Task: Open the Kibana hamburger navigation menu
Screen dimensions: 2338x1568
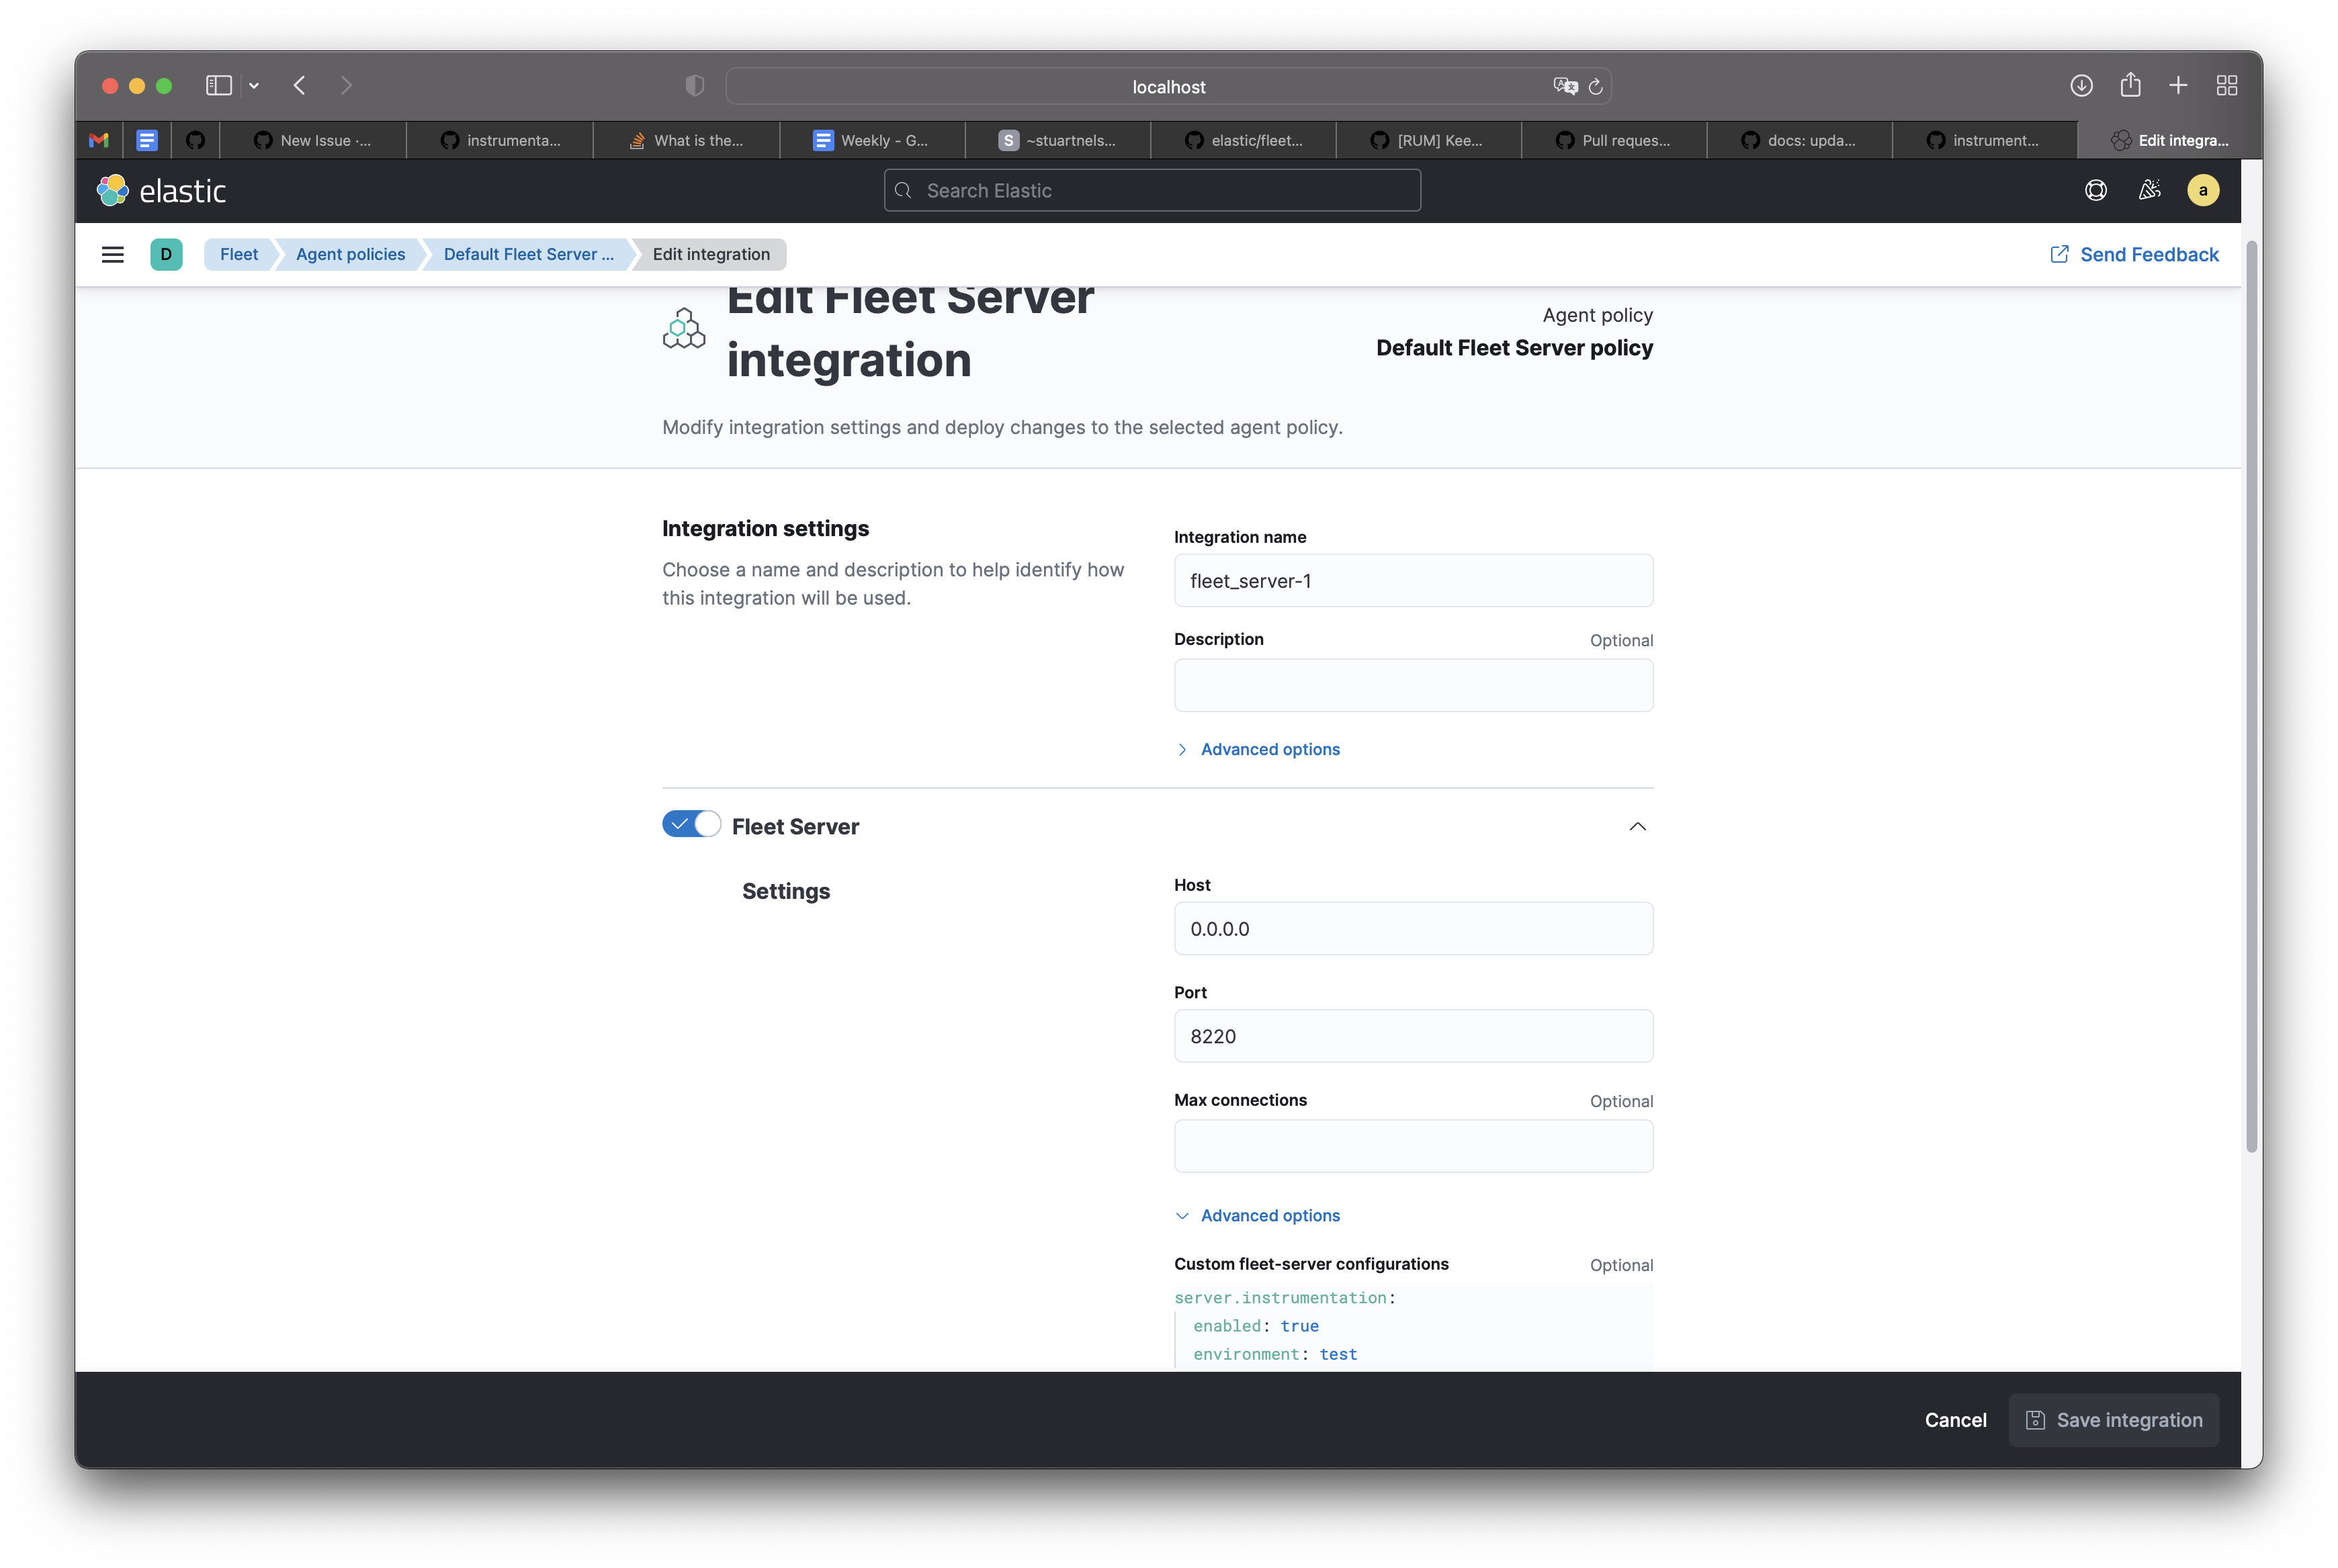Action: pyautogui.click(x=112, y=254)
